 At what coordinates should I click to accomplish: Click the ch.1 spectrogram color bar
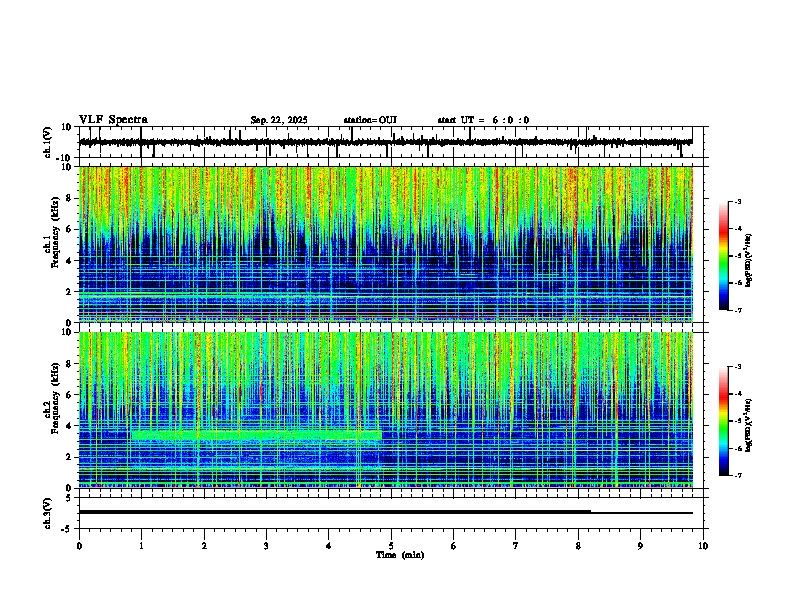pos(724,256)
